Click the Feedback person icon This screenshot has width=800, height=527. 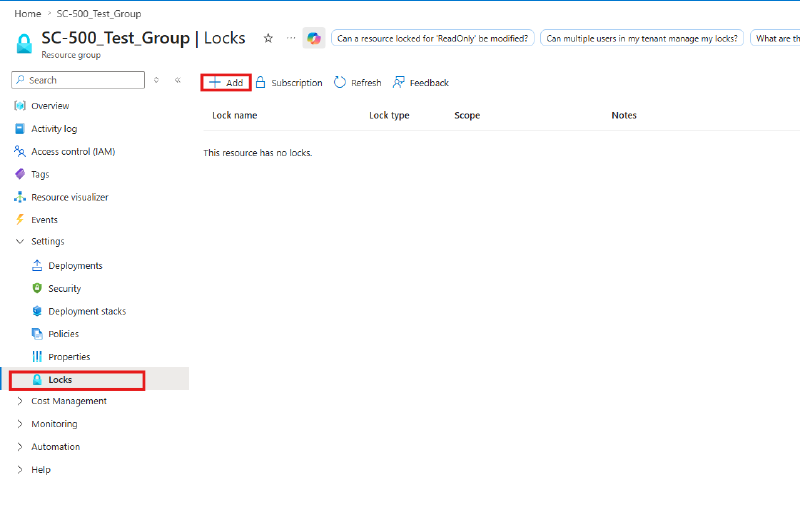tap(398, 82)
